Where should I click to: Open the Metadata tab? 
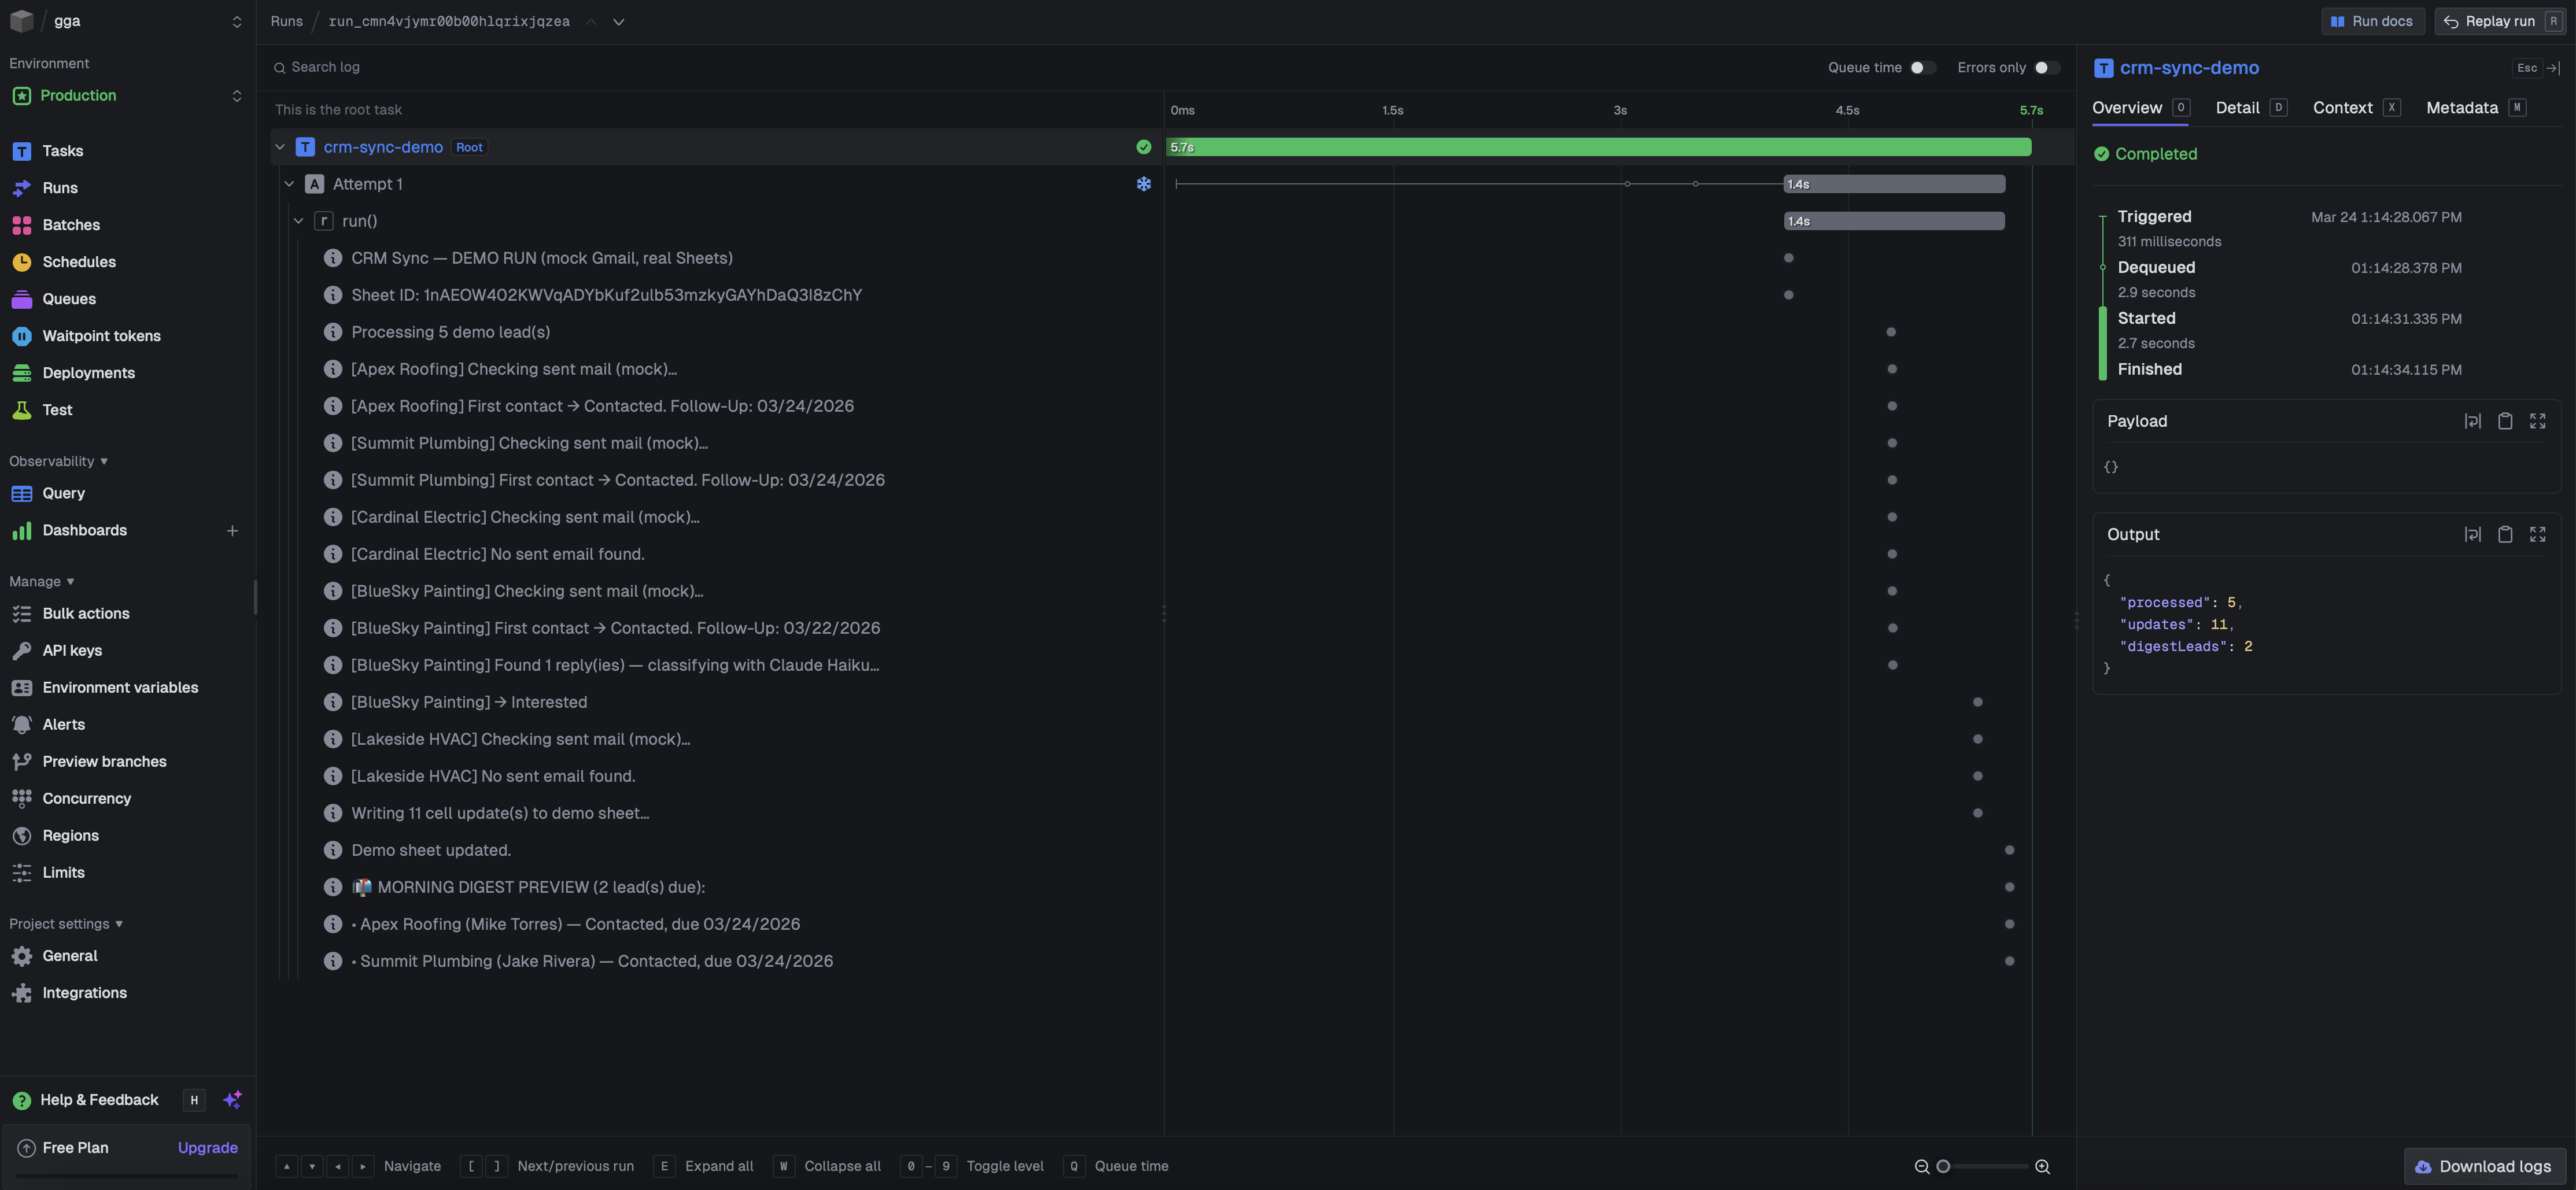pyautogui.click(x=2462, y=107)
